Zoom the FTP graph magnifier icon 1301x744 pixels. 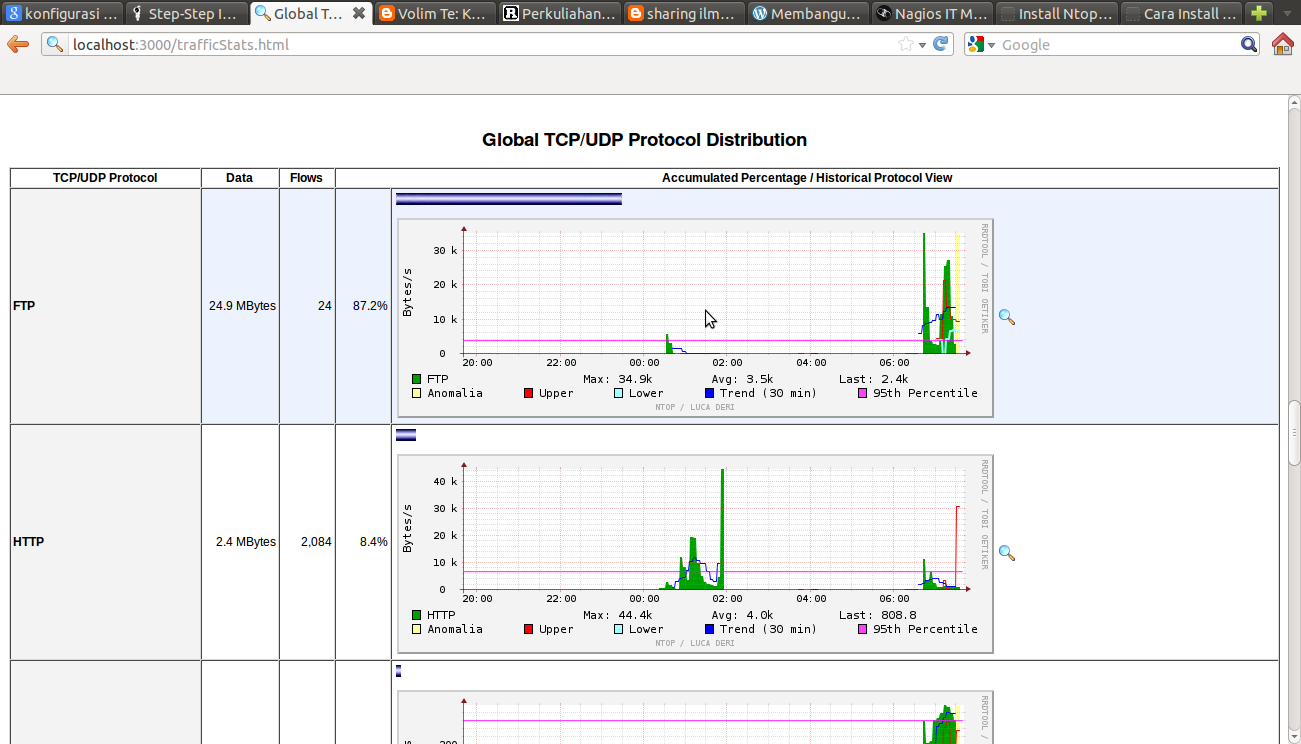1007,317
